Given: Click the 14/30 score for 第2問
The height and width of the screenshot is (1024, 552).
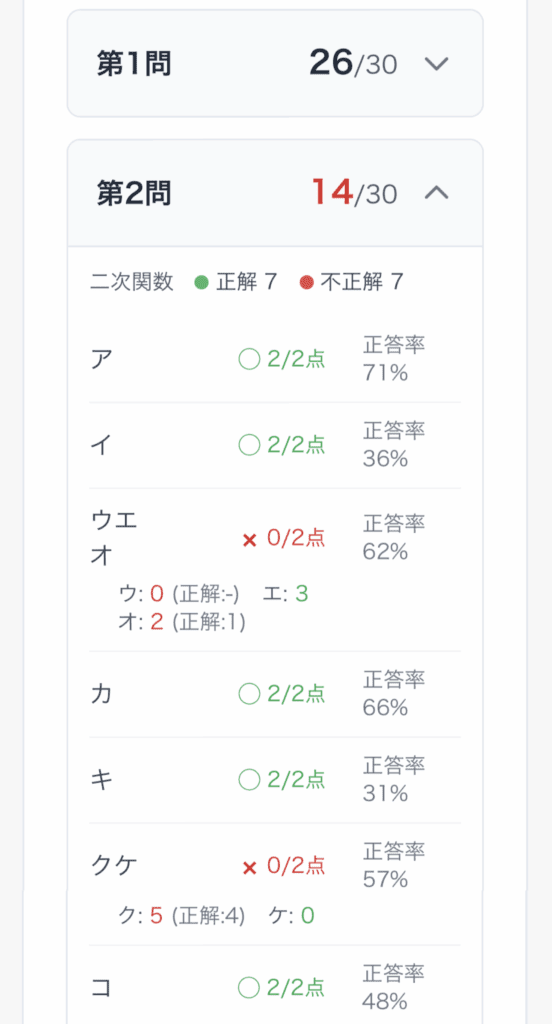Looking at the screenshot, I should 355,193.
